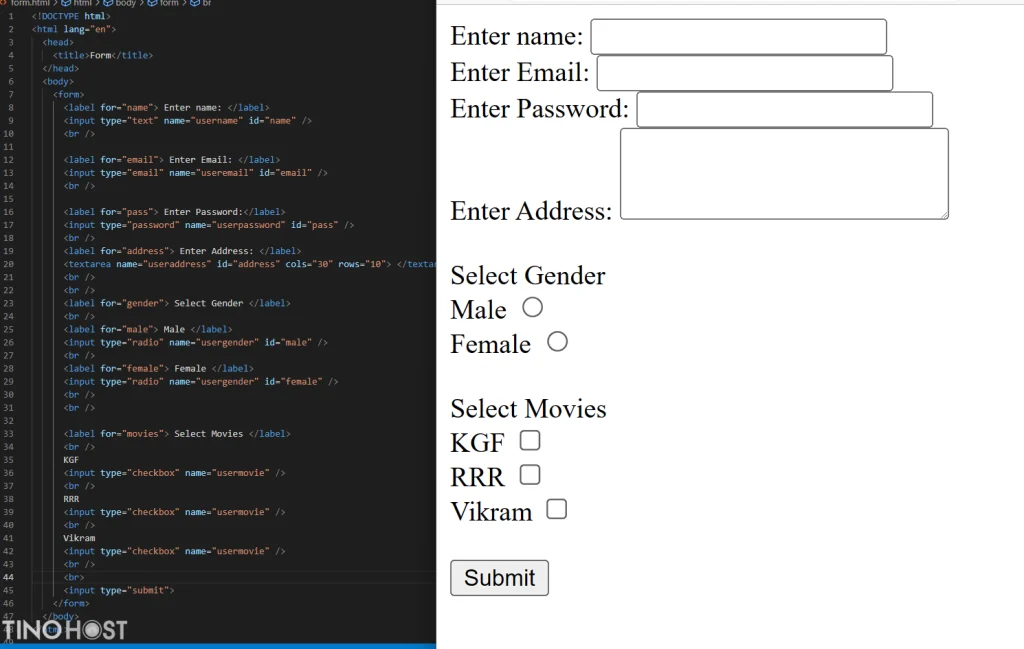Click the br breadcrumb segment
Image resolution: width=1024 pixels, height=649 pixels.
[x=201, y=3]
